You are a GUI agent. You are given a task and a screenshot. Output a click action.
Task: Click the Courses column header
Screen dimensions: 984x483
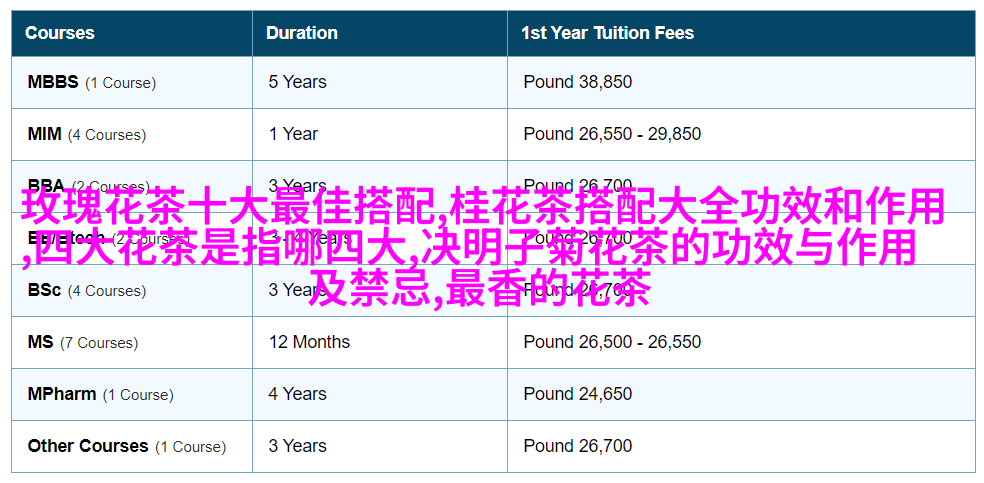[x=59, y=33]
